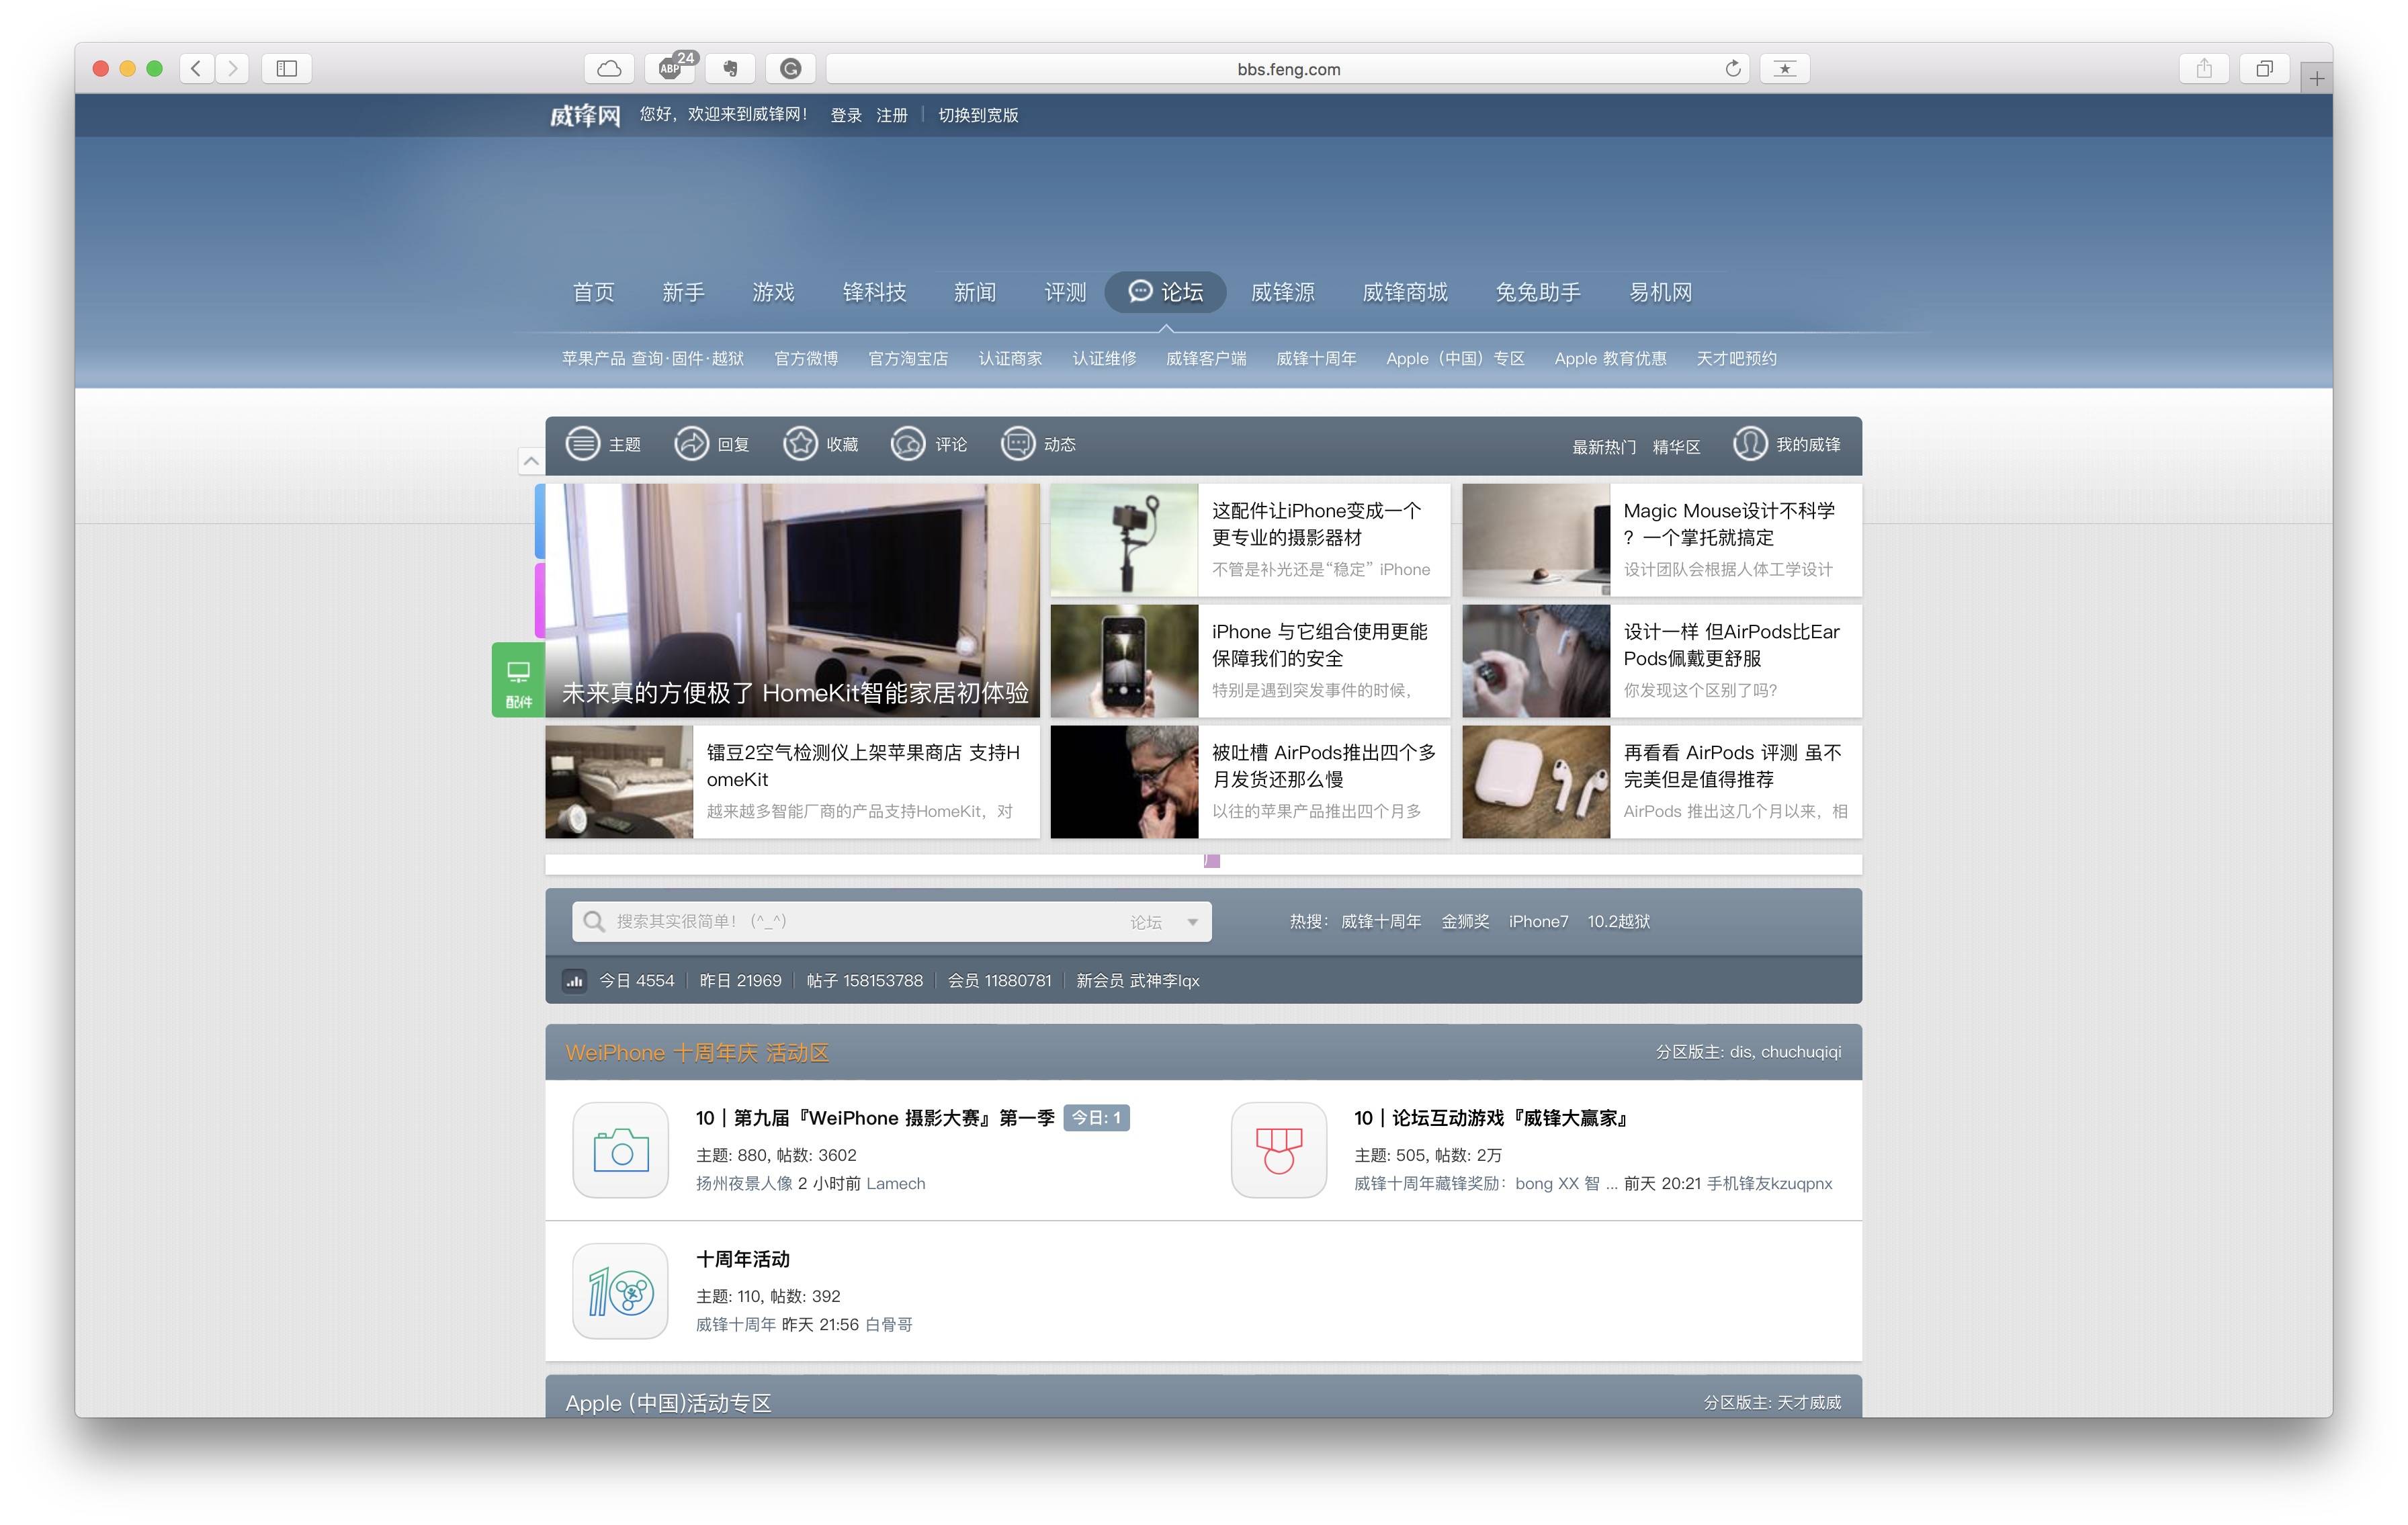Open 威锋客户端 sub-navigation link
Viewport: 2408px width, 1525px height.
pos(1206,359)
